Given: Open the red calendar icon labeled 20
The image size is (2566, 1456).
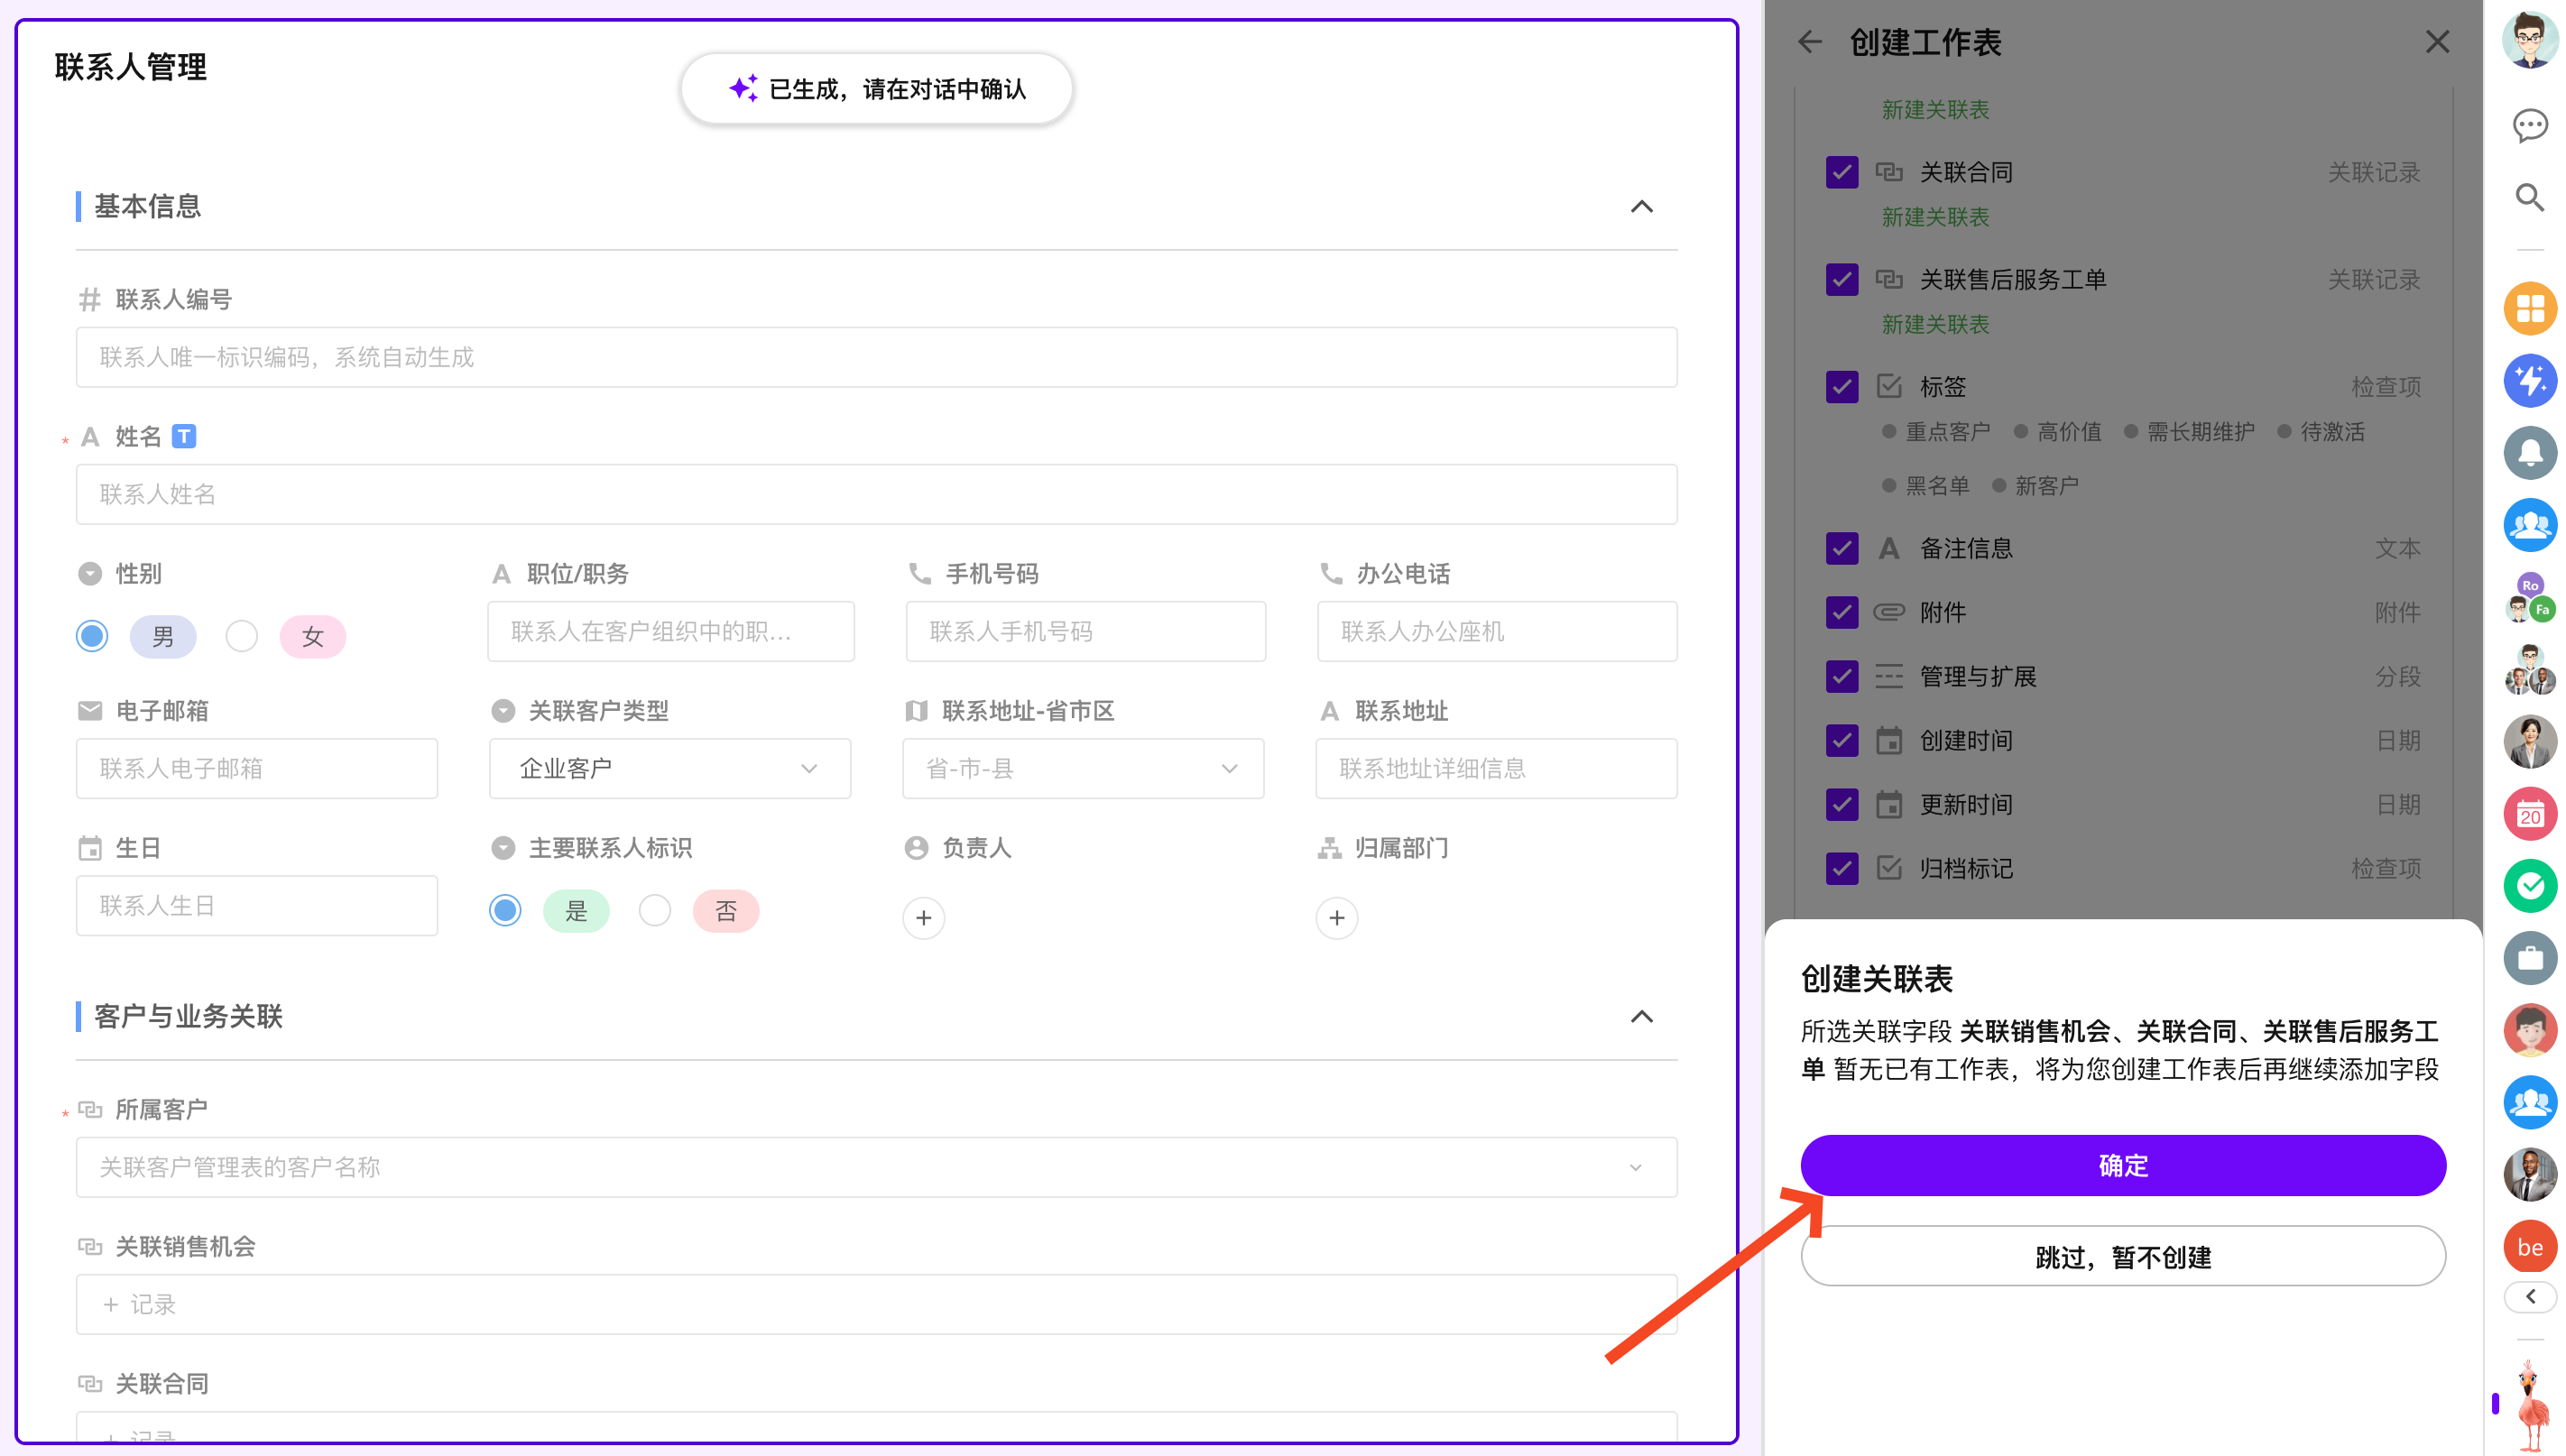Looking at the screenshot, I should click(2529, 813).
